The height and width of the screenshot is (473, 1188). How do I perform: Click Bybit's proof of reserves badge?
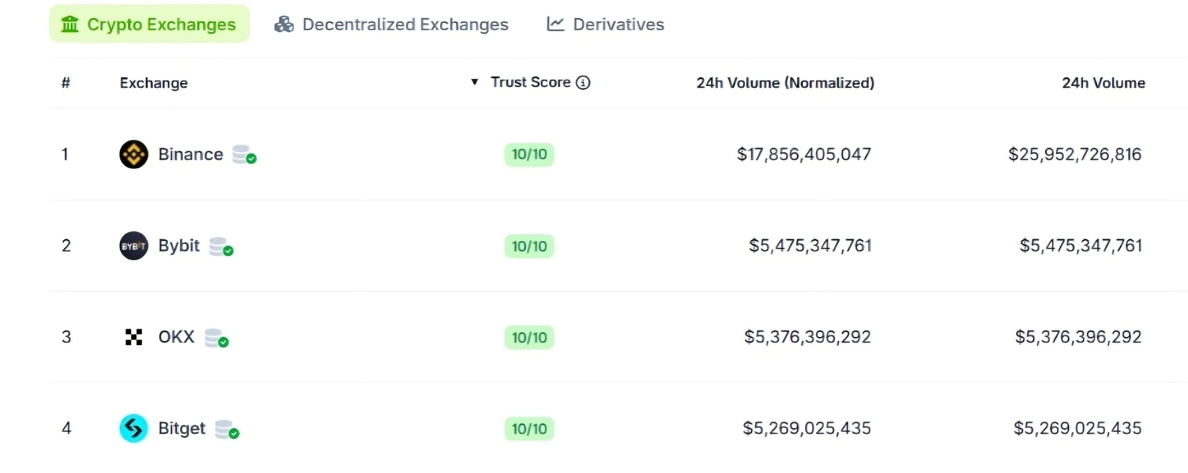pyautogui.click(x=221, y=246)
